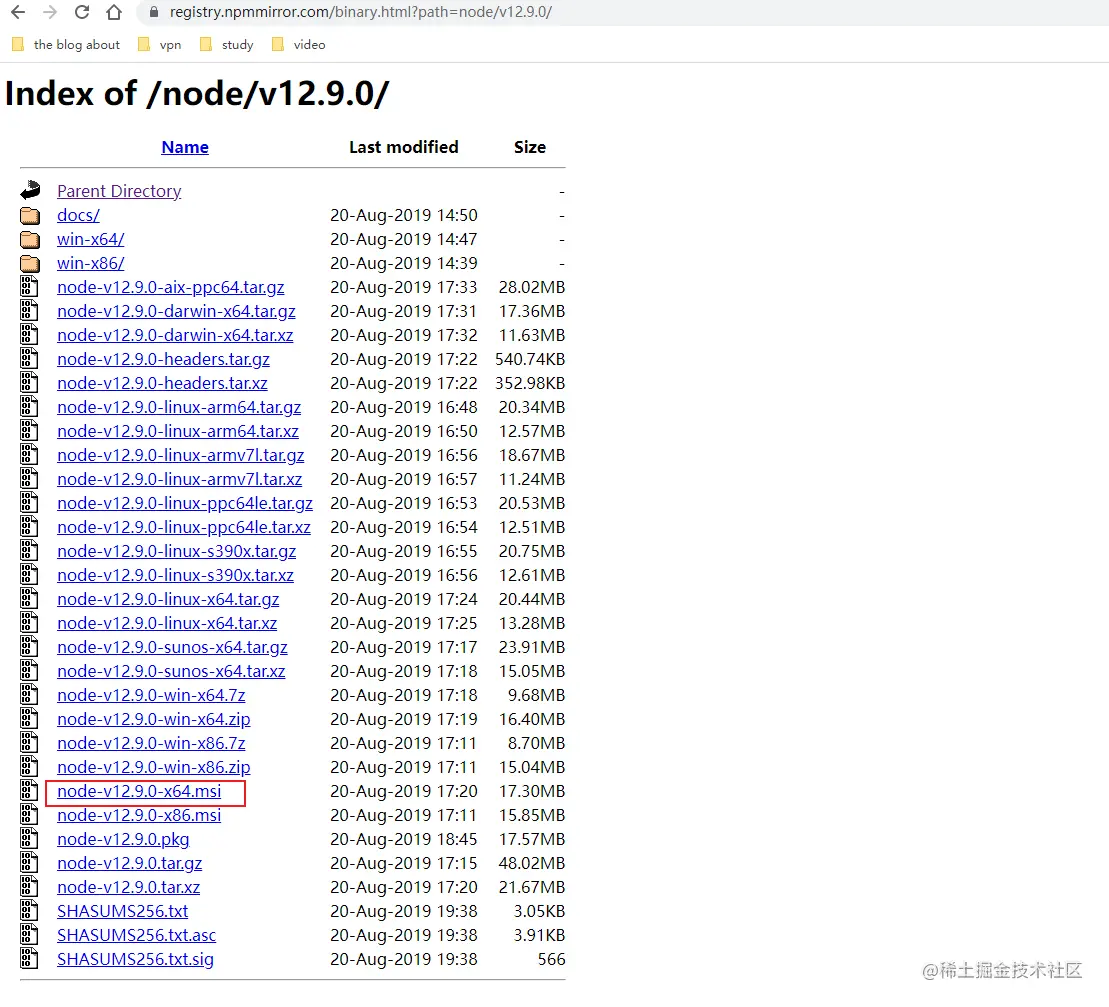The image size is (1109, 1007).
Task: Open the study bookmark folder
Action: [x=227, y=45]
